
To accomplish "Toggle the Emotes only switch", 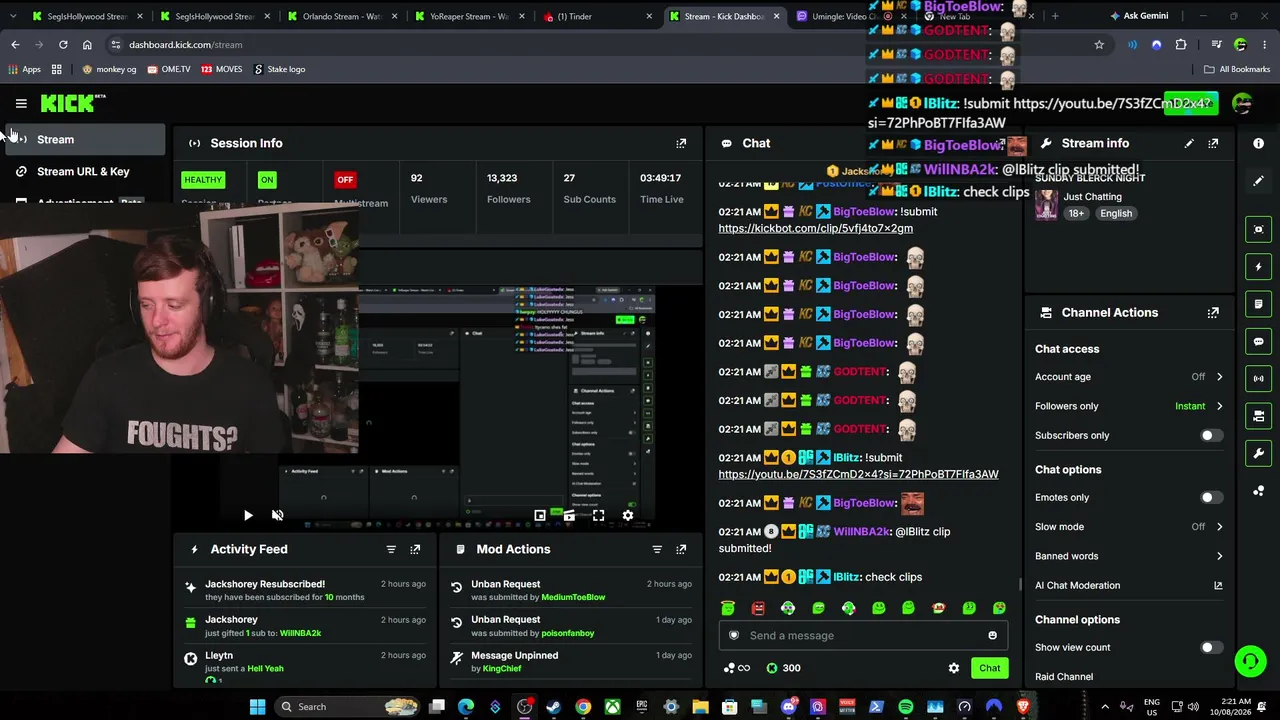I will 1210,498.
